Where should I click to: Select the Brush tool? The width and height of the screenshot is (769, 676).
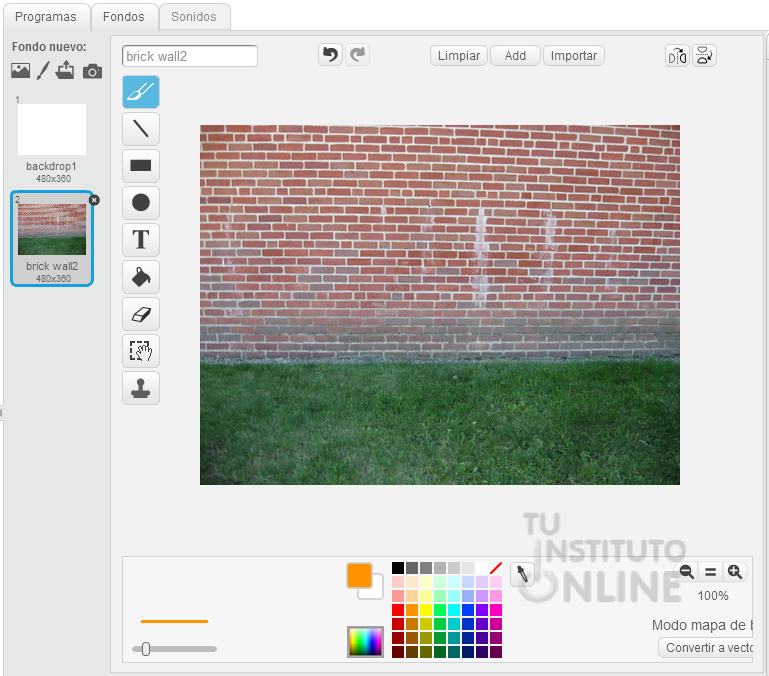[141, 92]
